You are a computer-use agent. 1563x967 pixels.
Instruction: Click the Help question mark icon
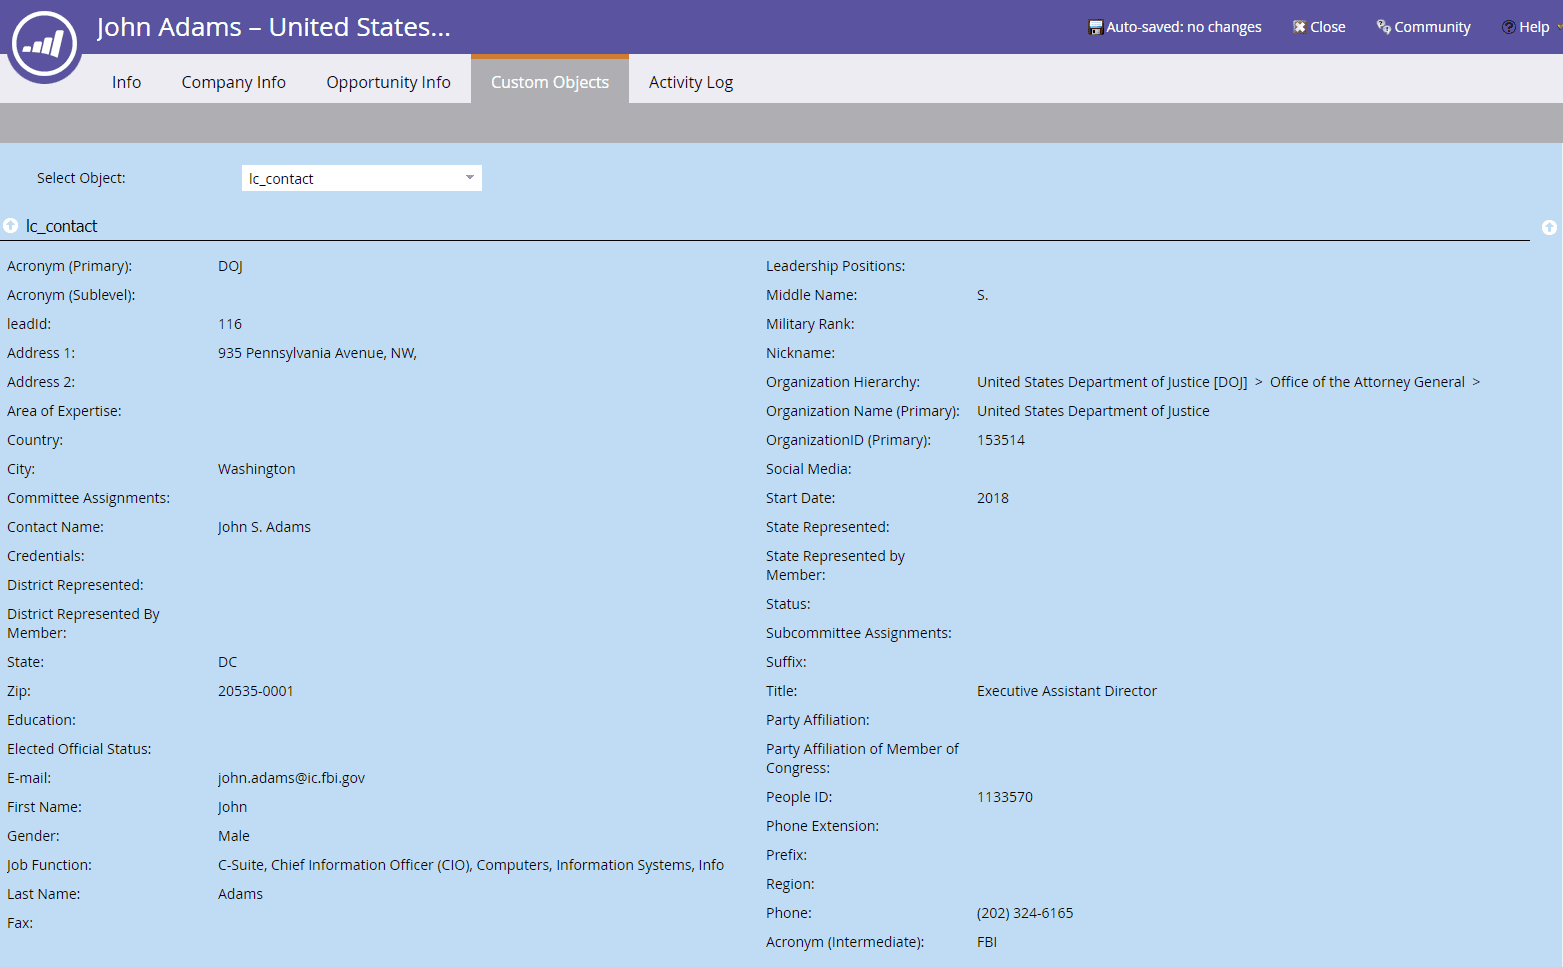pyautogui.click(x=1508, y=27)
